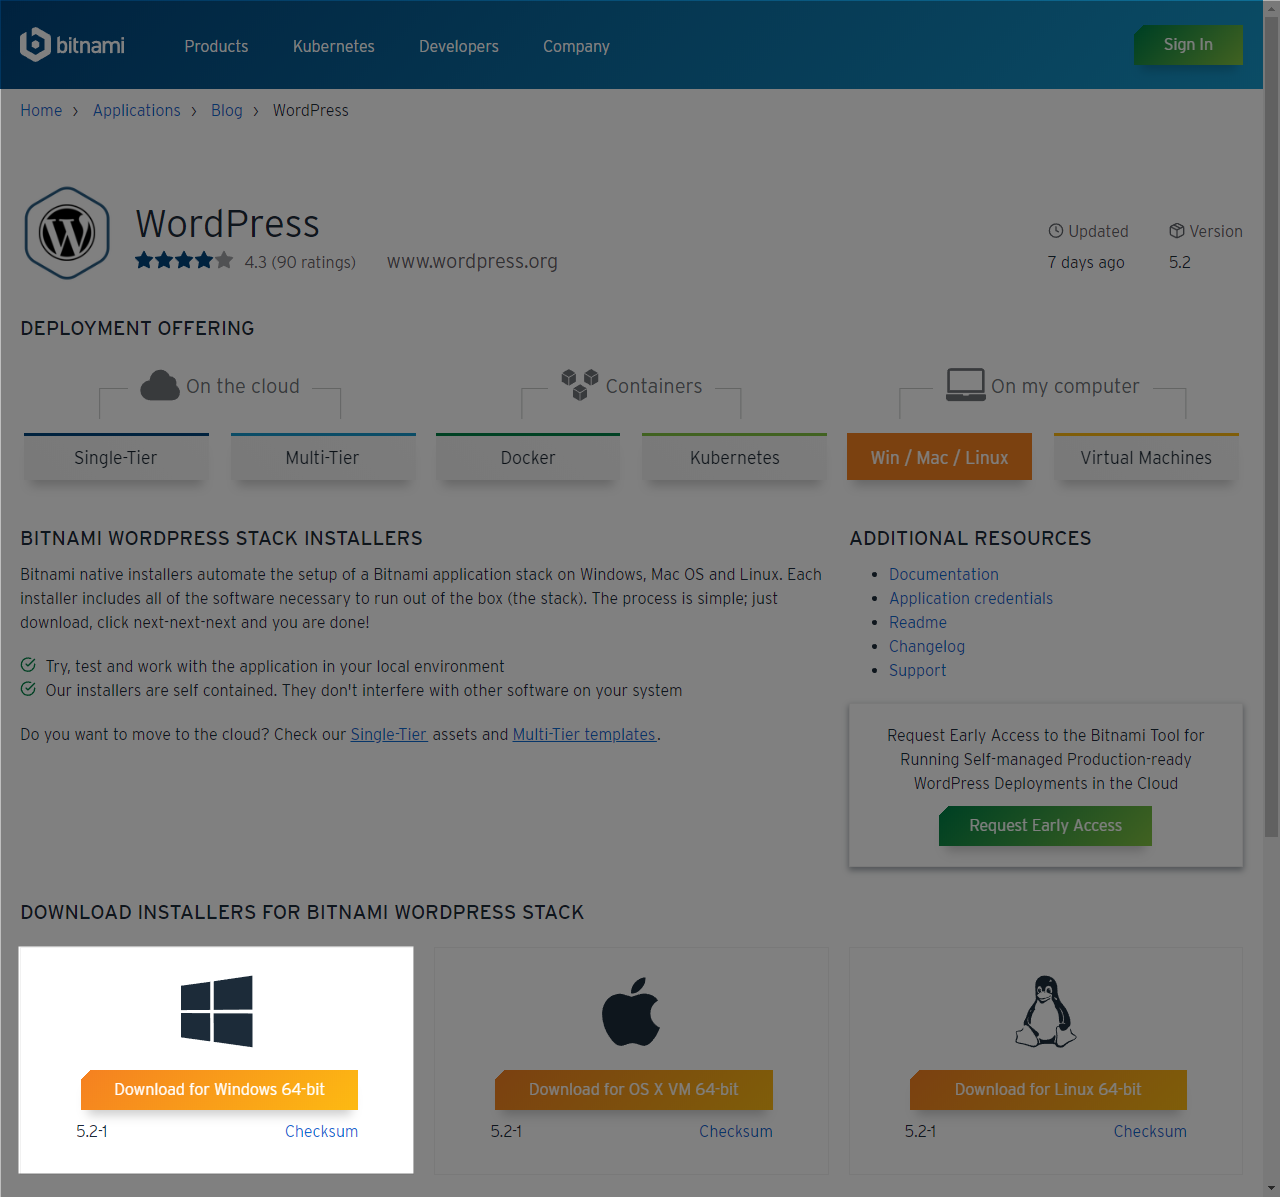This screenshot has width=1280, height=1197.
Task: Open the Changelog link
Action: [x=927, y=646]
